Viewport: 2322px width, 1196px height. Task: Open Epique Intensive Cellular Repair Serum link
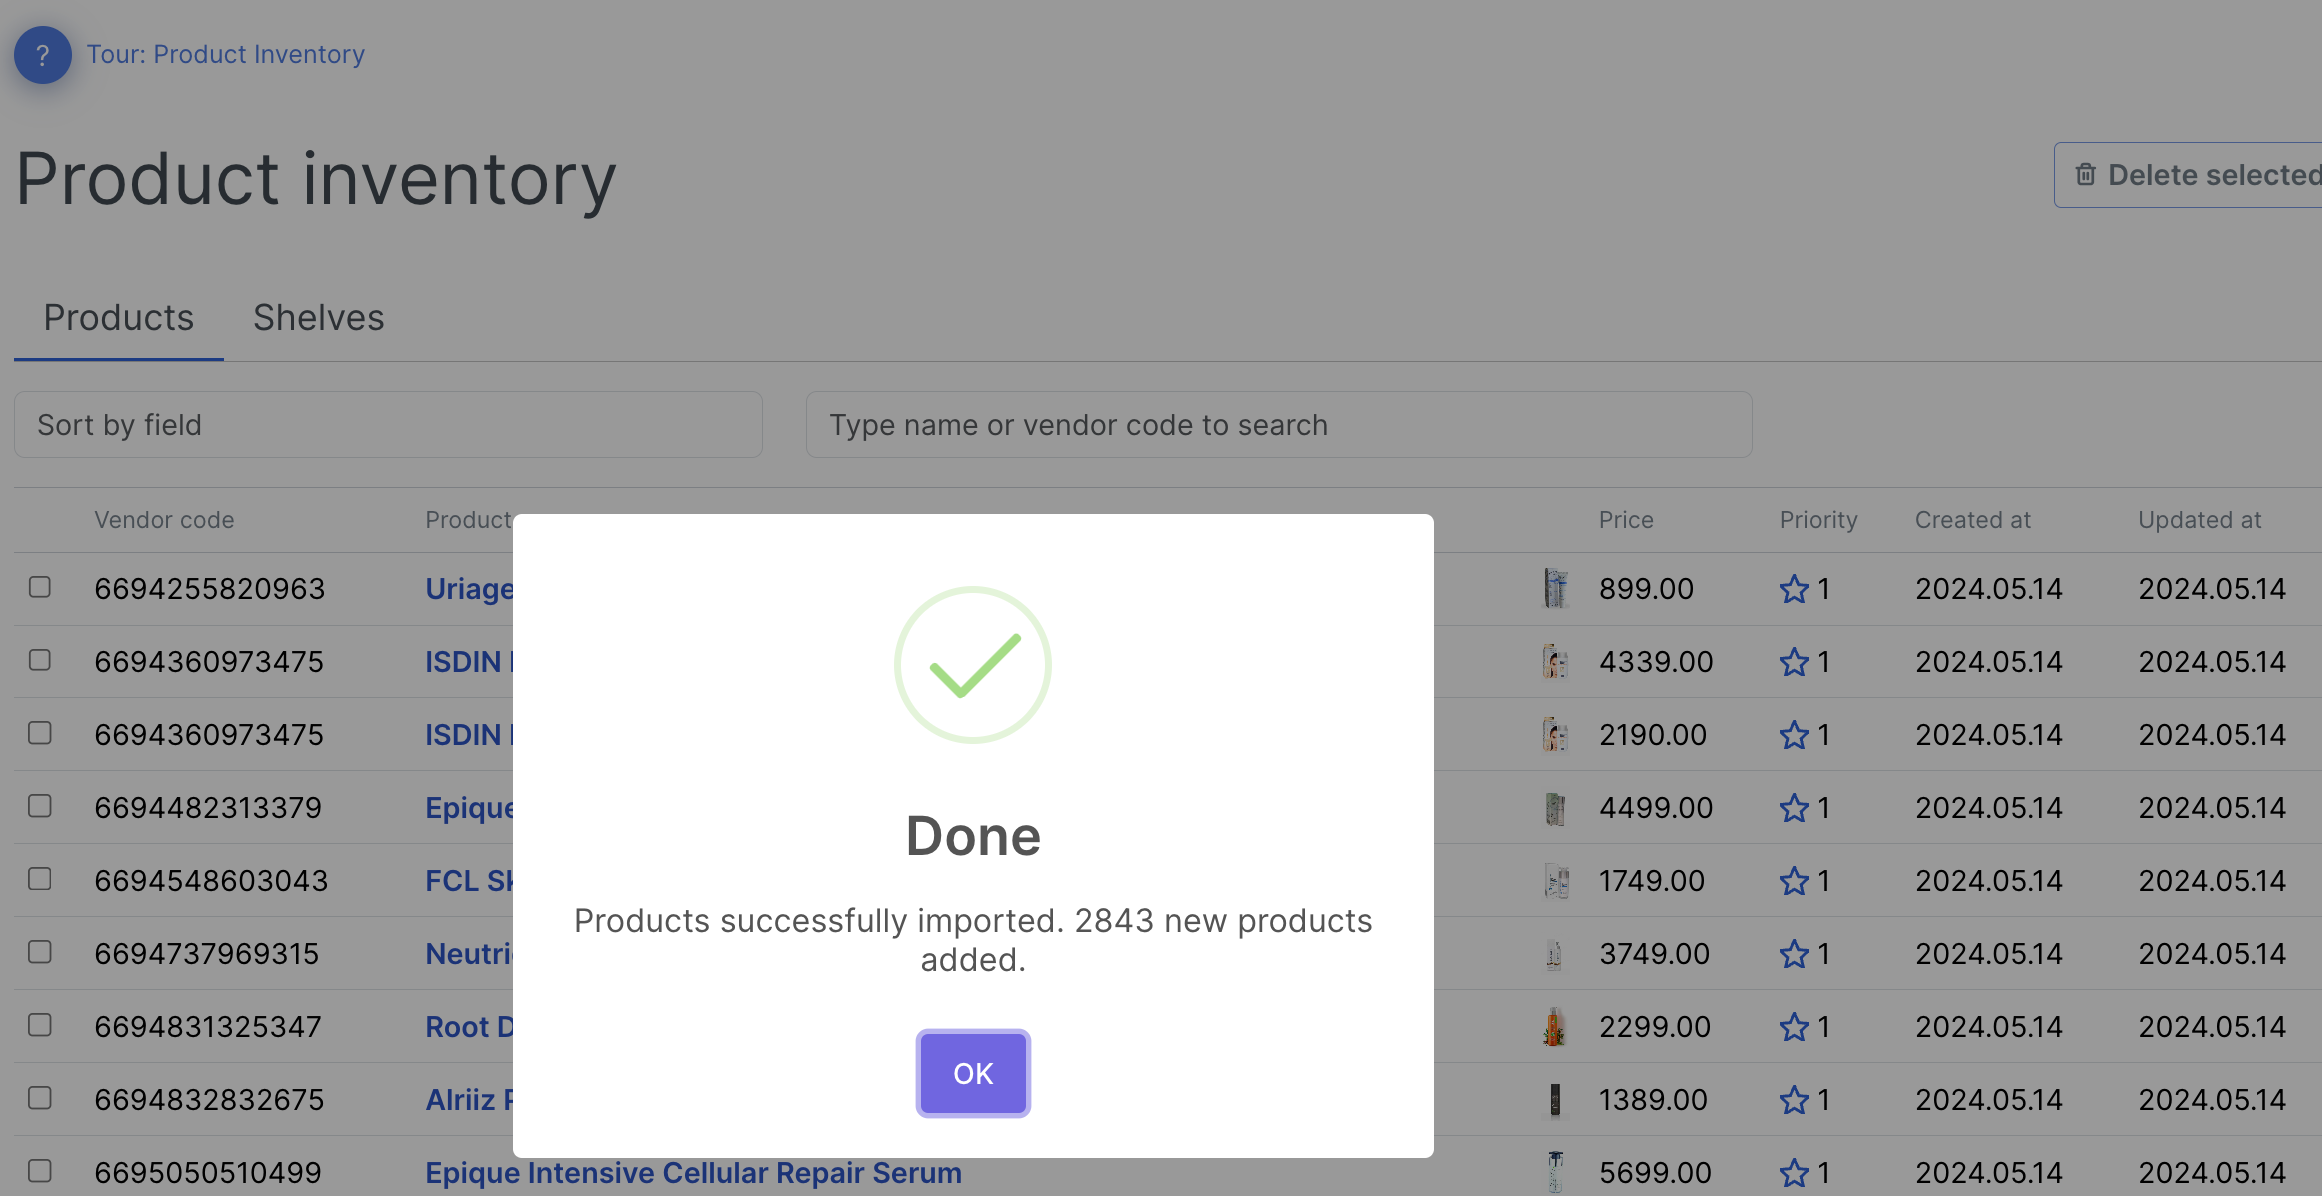click(693, 1172)
